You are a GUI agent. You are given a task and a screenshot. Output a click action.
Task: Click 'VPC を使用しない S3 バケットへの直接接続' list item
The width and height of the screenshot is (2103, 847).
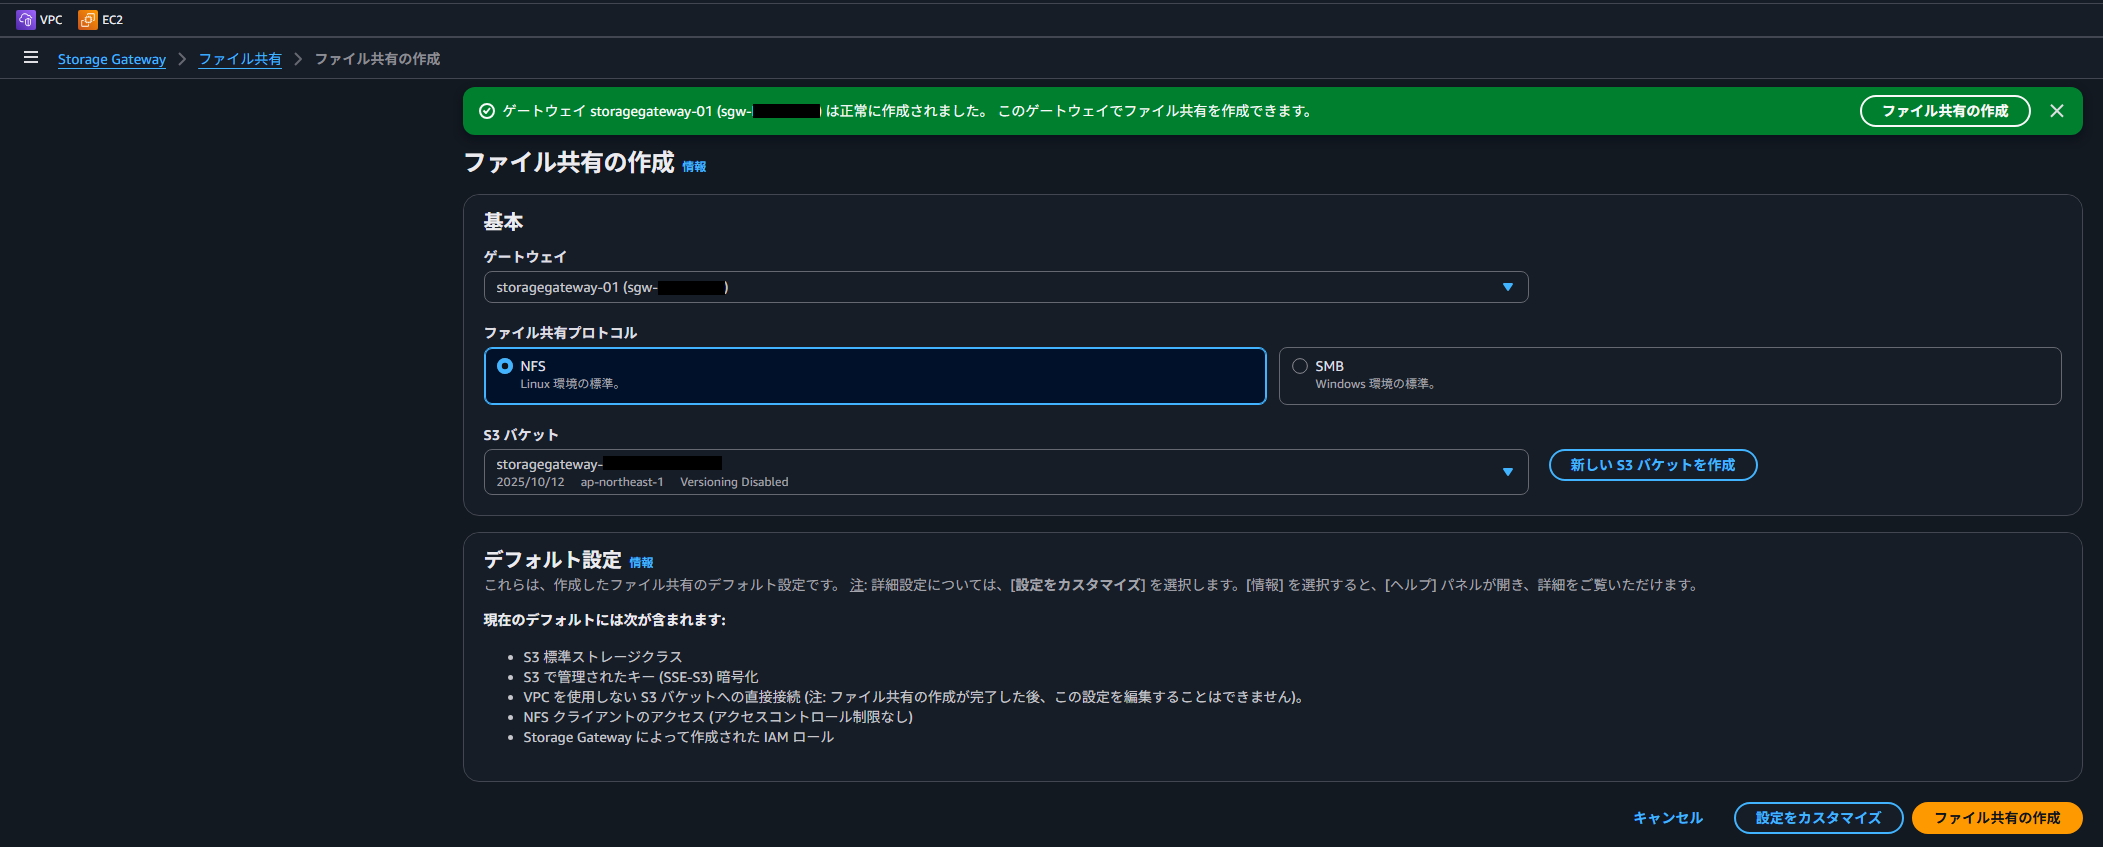click(915, 697)
